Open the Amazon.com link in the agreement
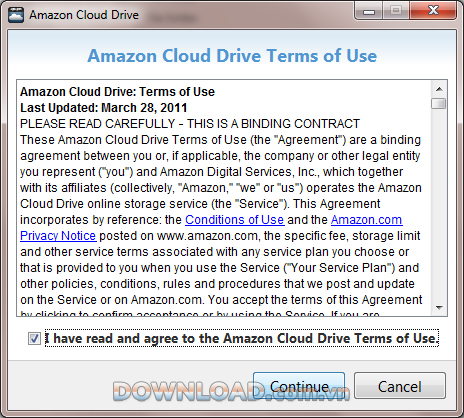 pyautogui.click(x=366, y=220)
